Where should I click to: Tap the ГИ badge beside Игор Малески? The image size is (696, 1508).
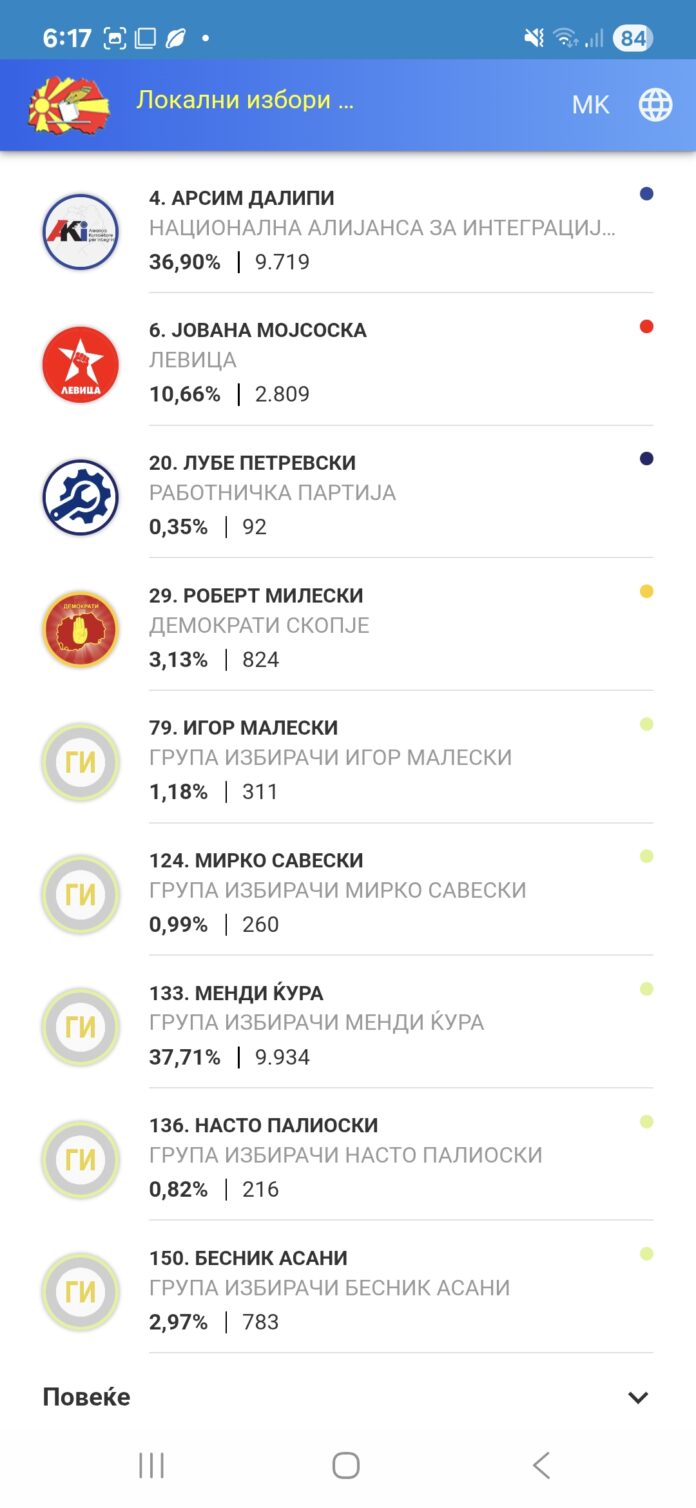[81, 762]
